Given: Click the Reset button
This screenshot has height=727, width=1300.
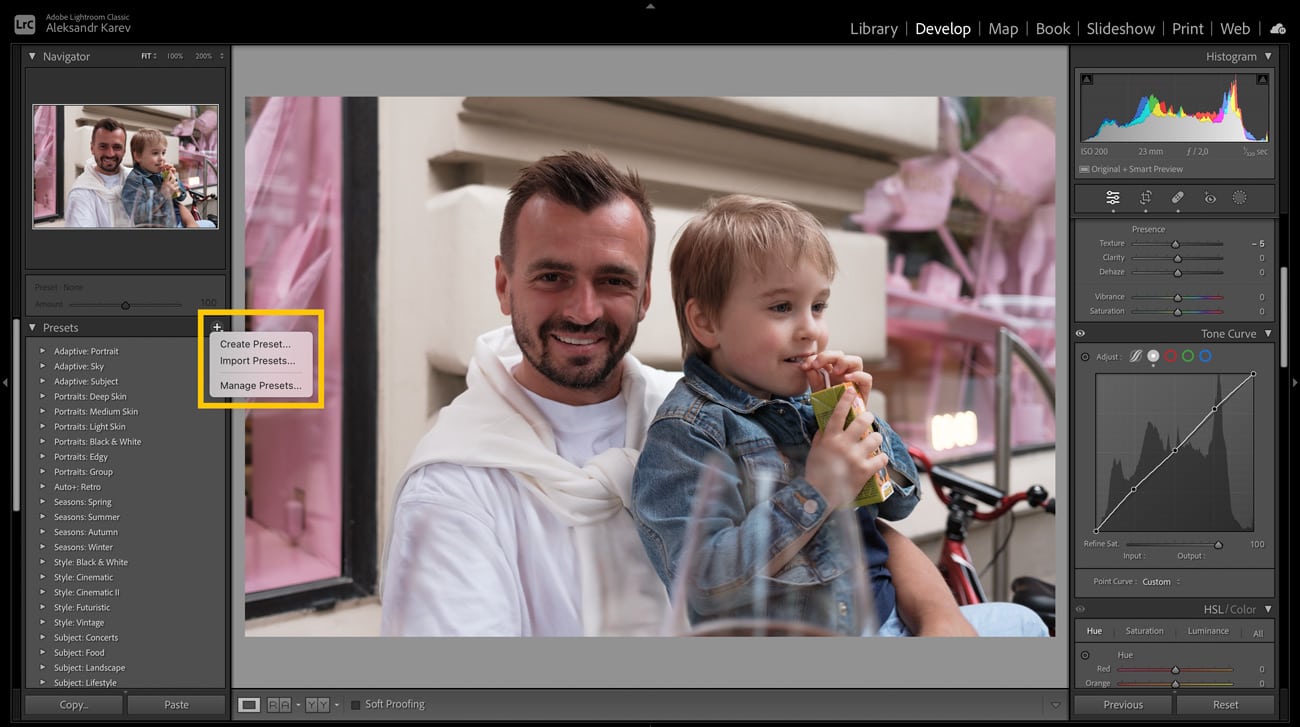Looking at the screenshot, I should pos(1226,705).
